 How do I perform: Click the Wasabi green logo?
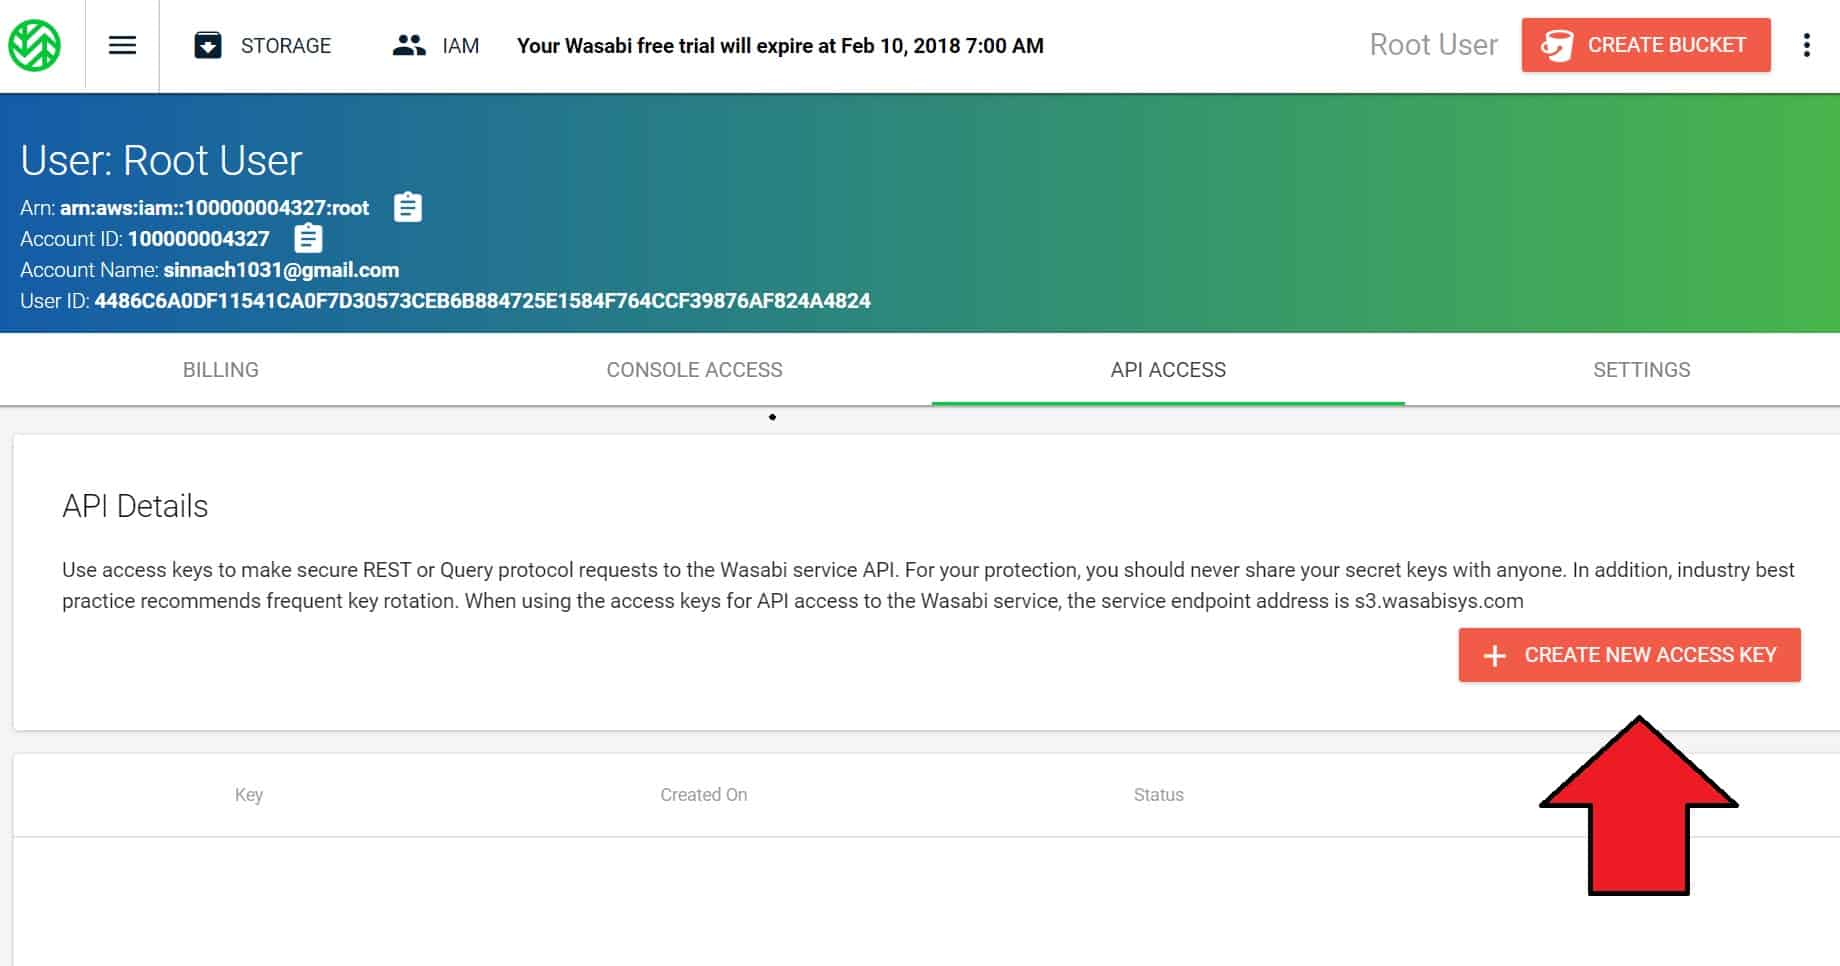[x=35, y=46]
